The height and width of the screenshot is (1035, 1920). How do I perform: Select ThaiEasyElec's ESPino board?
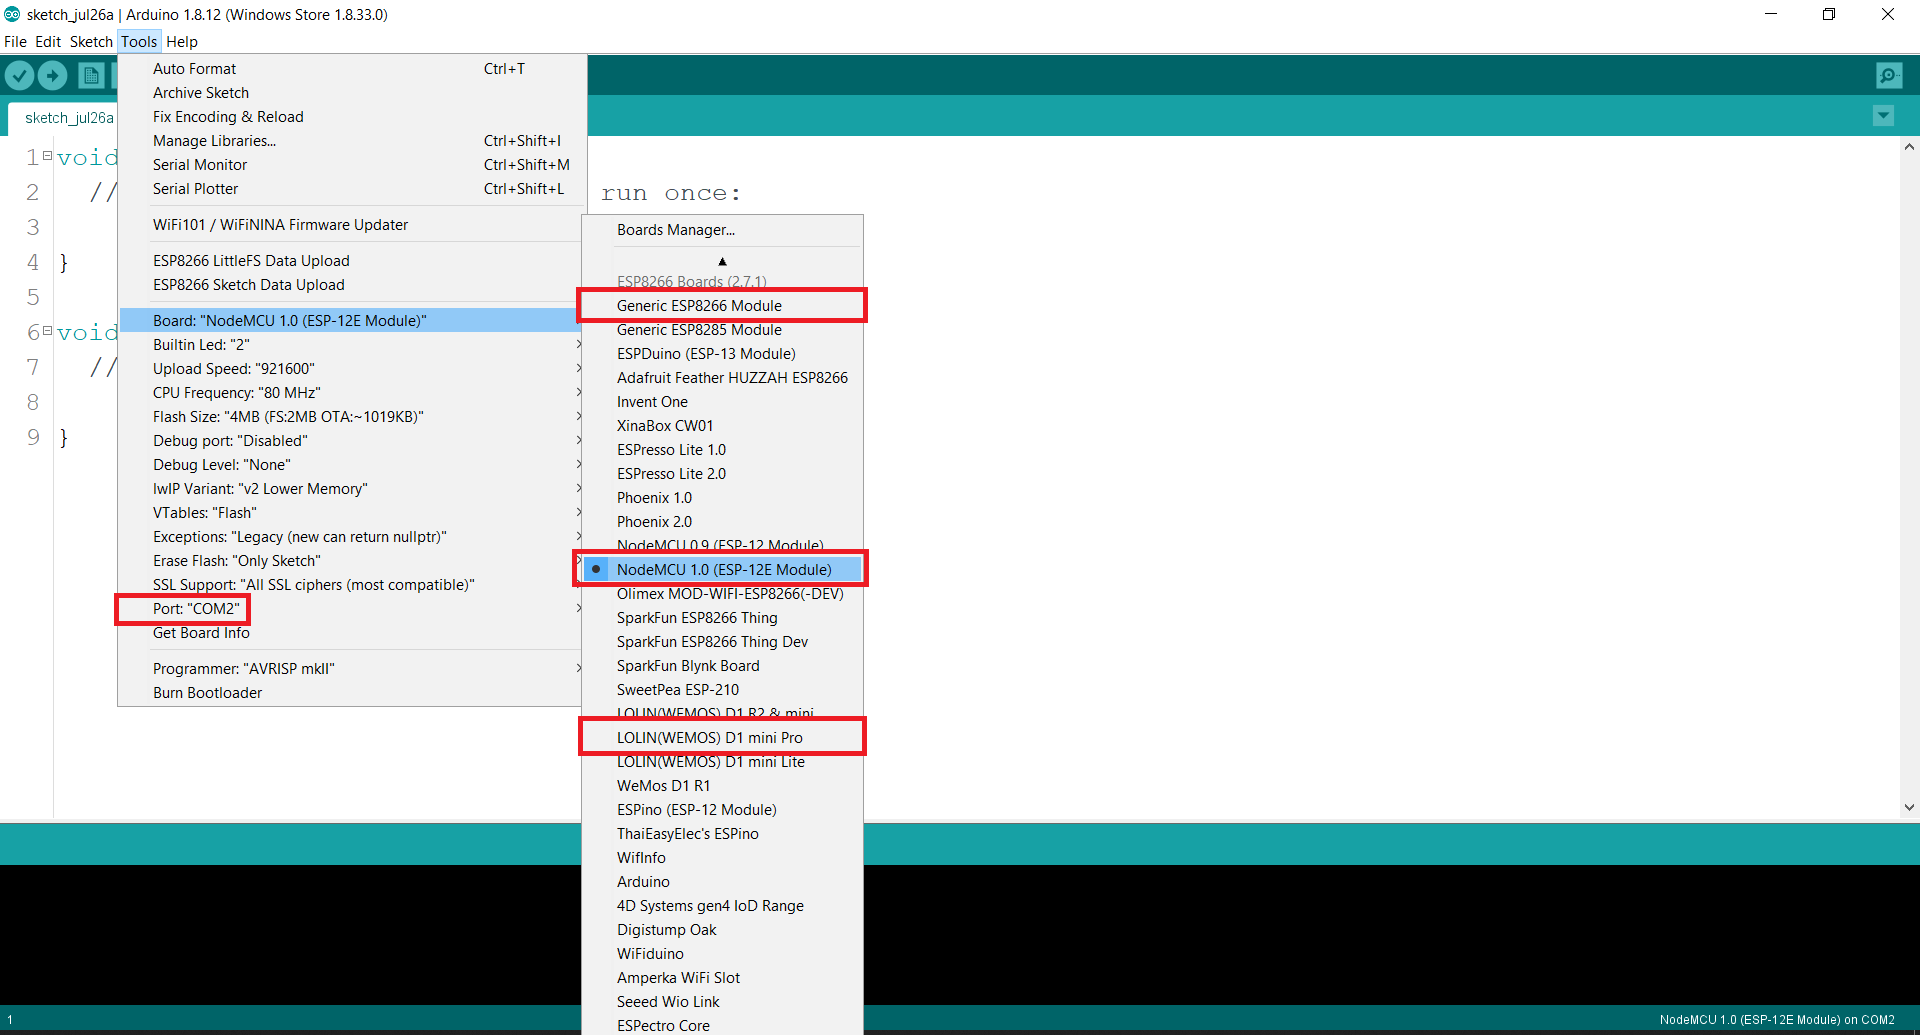pos(722,834)
